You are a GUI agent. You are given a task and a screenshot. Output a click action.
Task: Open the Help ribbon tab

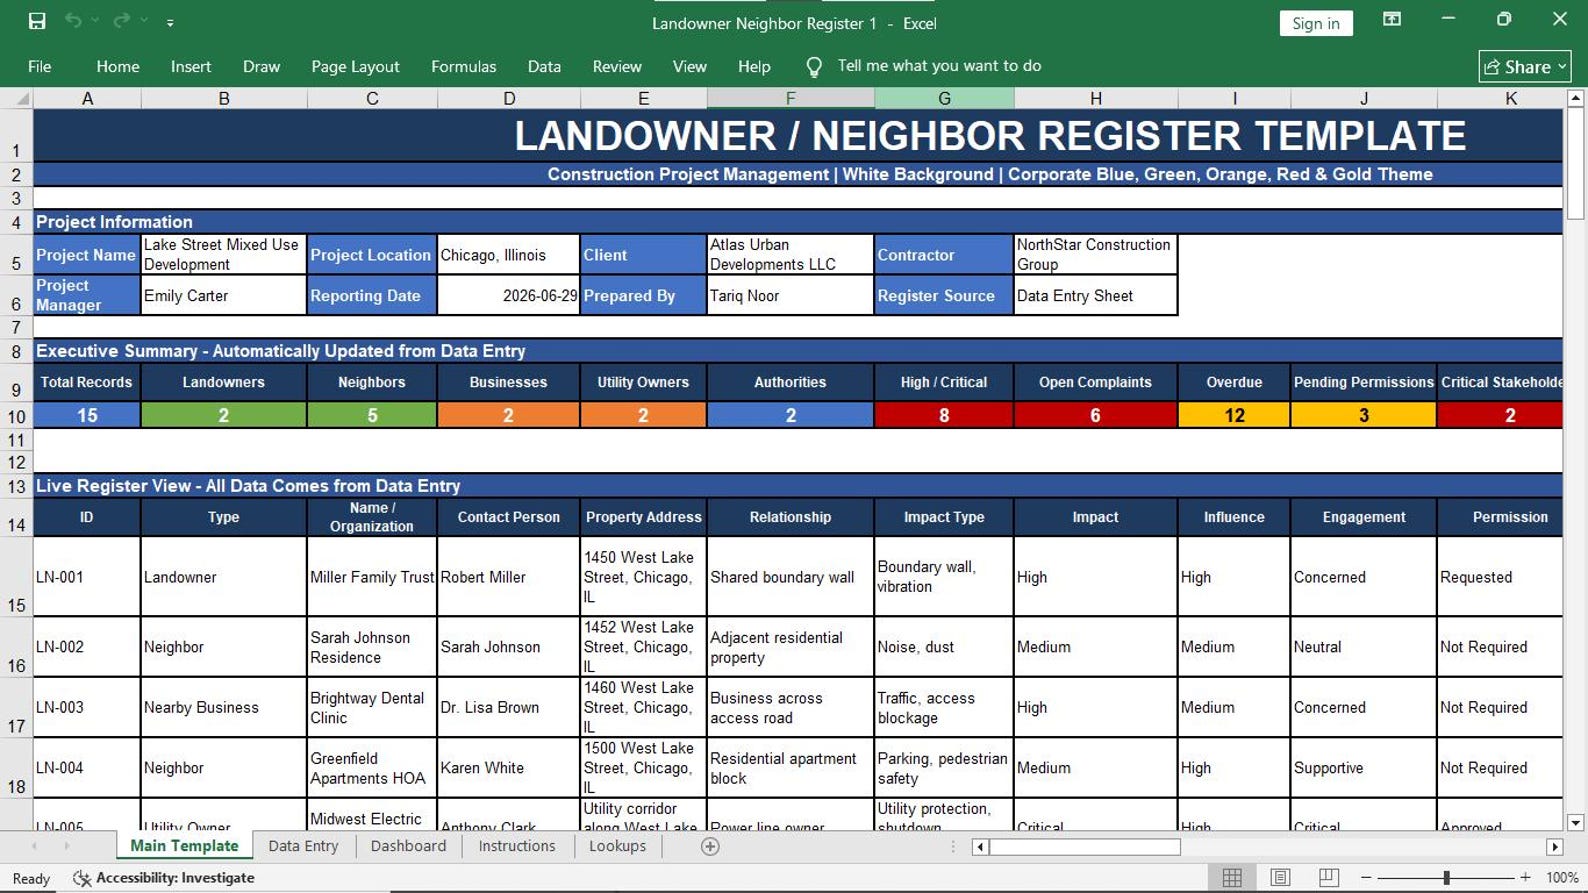tap(754, 66)
